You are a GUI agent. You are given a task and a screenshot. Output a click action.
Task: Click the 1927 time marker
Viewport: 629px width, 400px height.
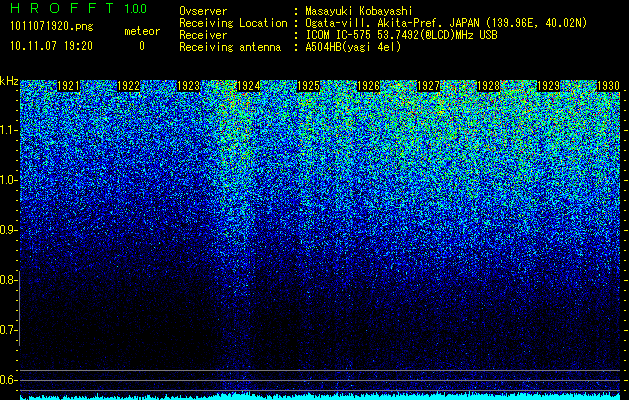click(428, 86)
